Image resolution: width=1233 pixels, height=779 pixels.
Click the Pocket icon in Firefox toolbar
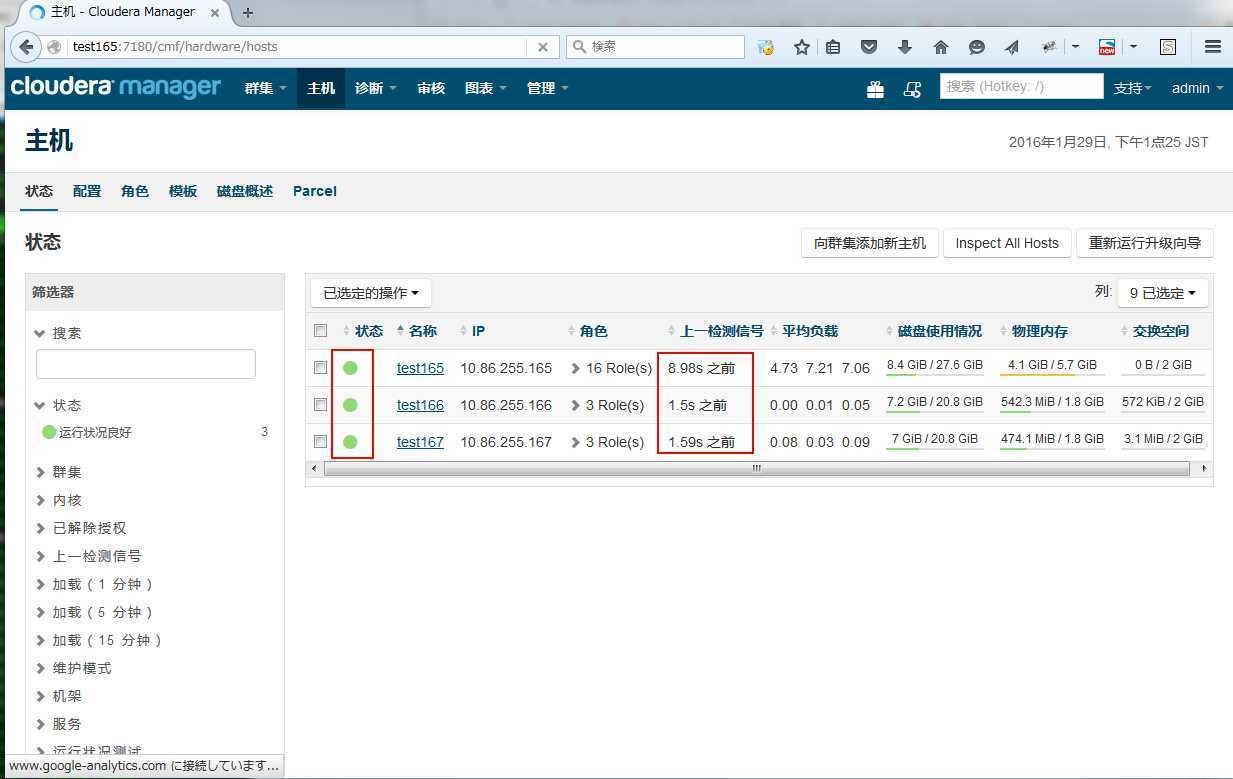pyautogui.click(x=869, y=47)
